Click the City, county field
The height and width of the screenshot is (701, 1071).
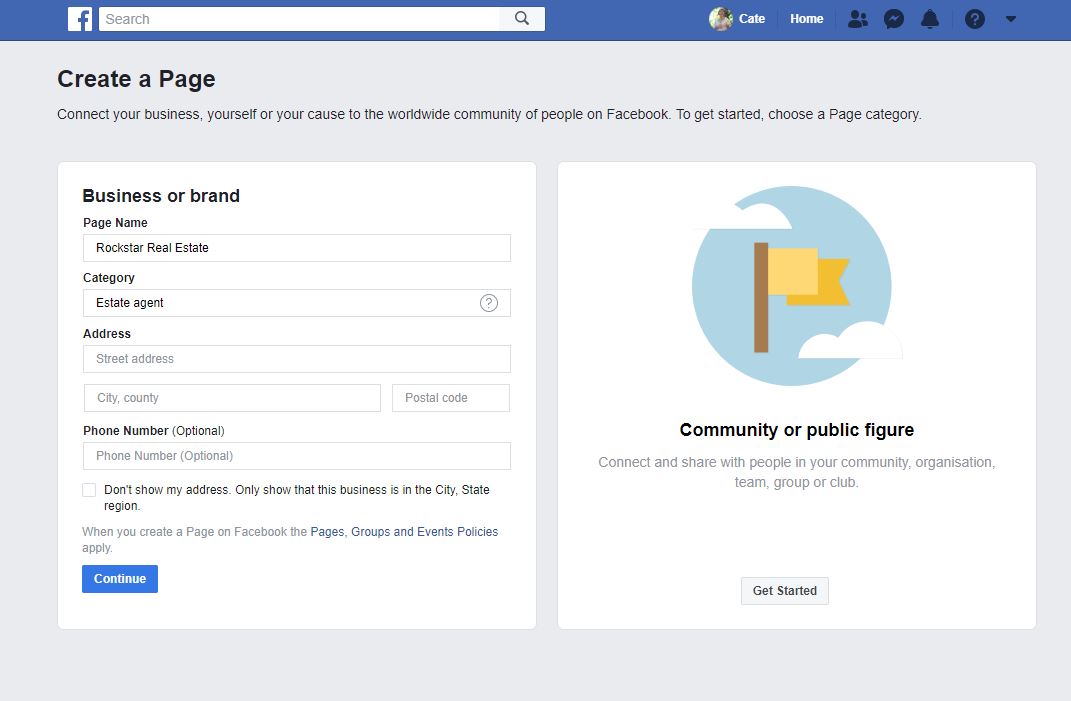click(232, 398)
